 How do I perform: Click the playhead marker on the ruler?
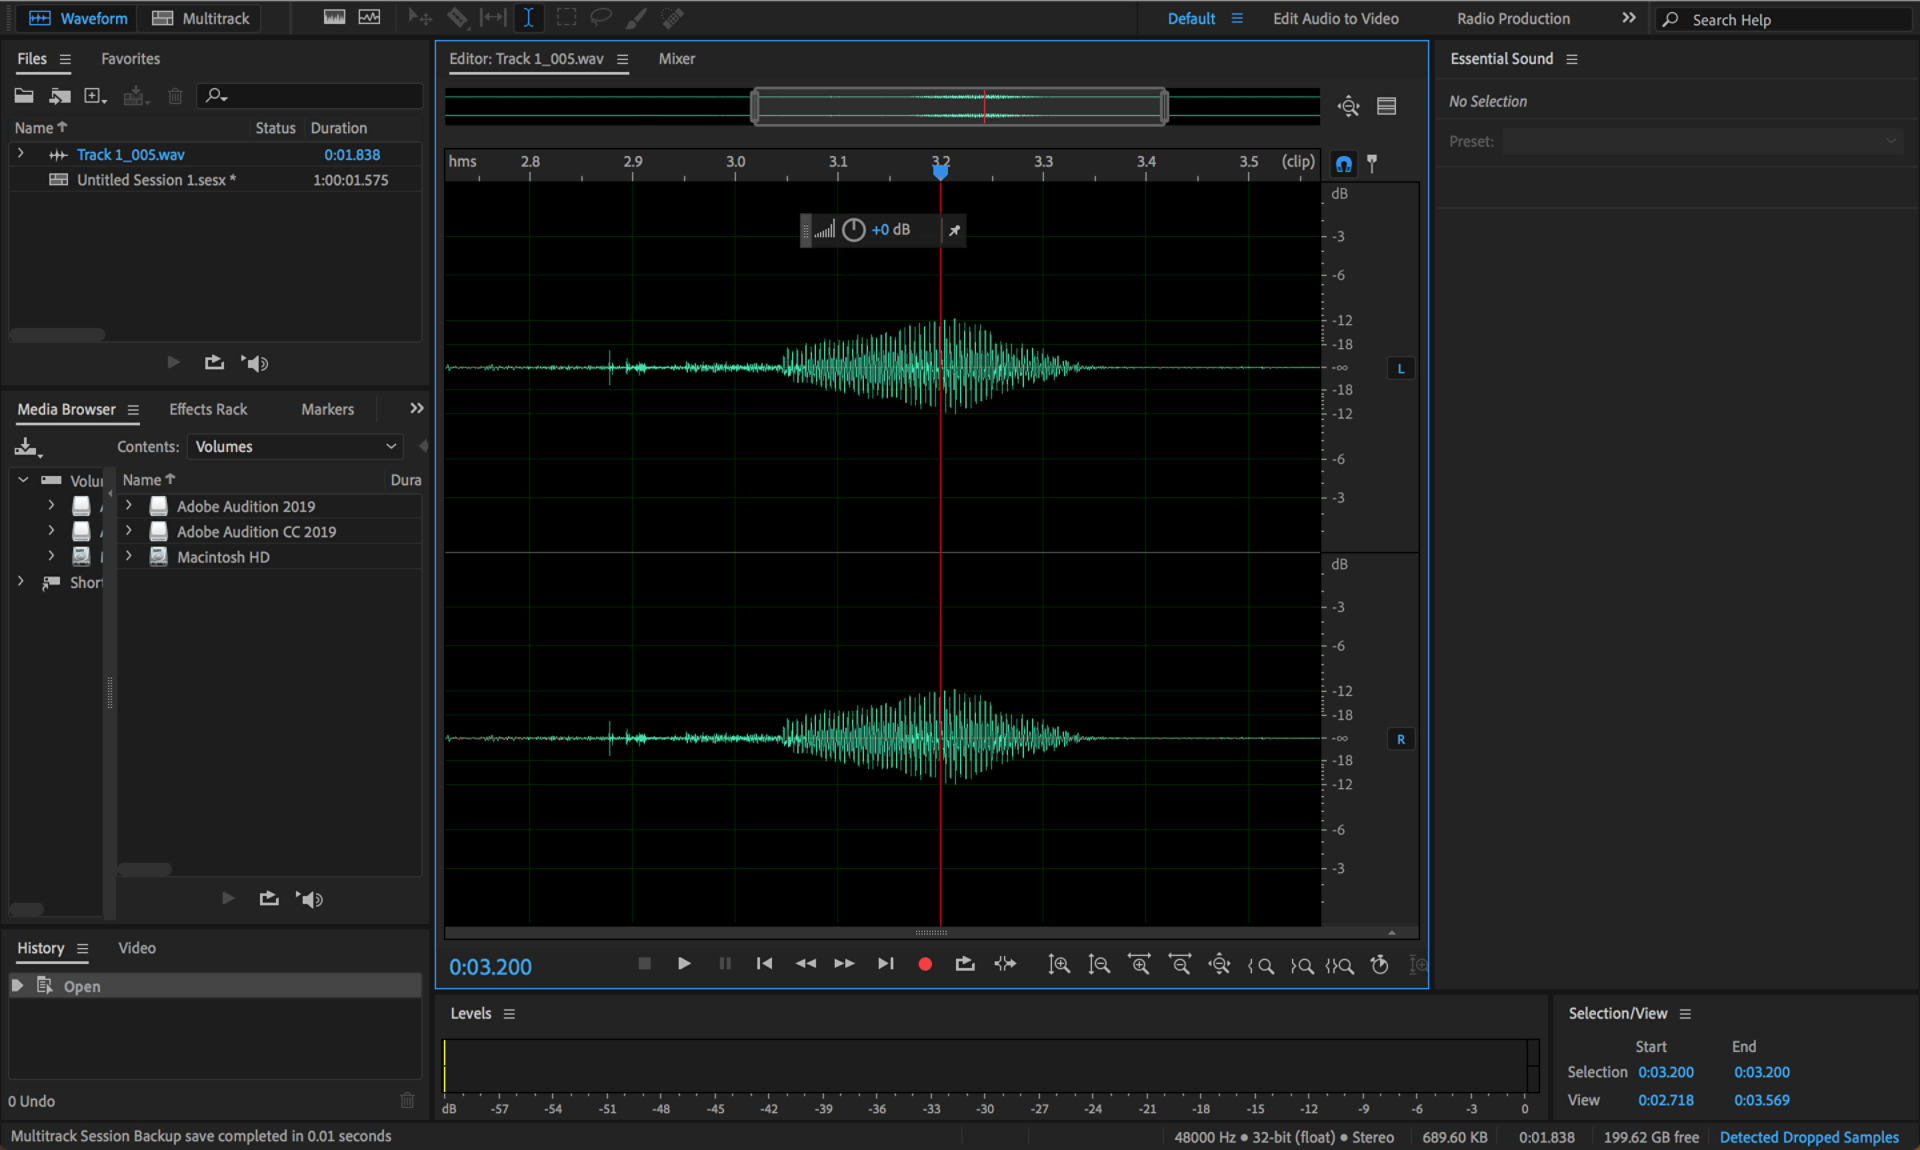[940, 171]
